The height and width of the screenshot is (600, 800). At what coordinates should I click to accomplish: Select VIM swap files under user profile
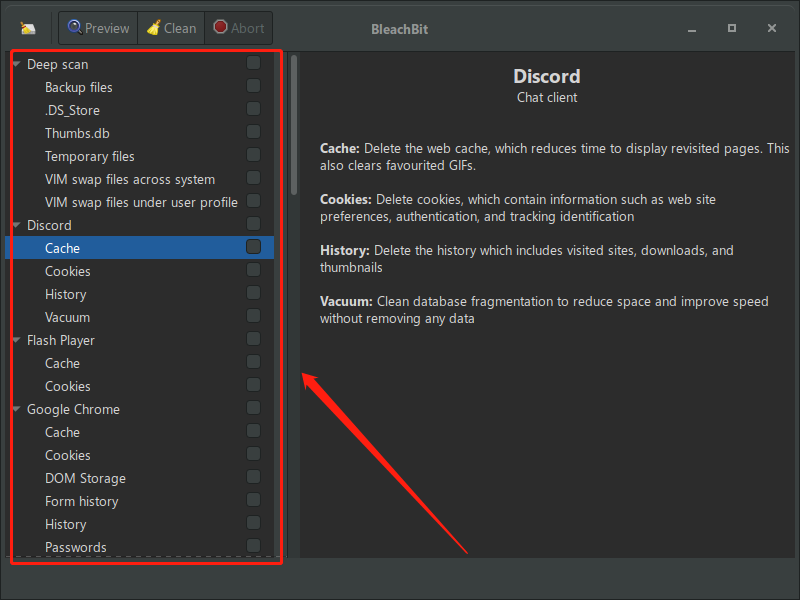[x=141, y=202]
